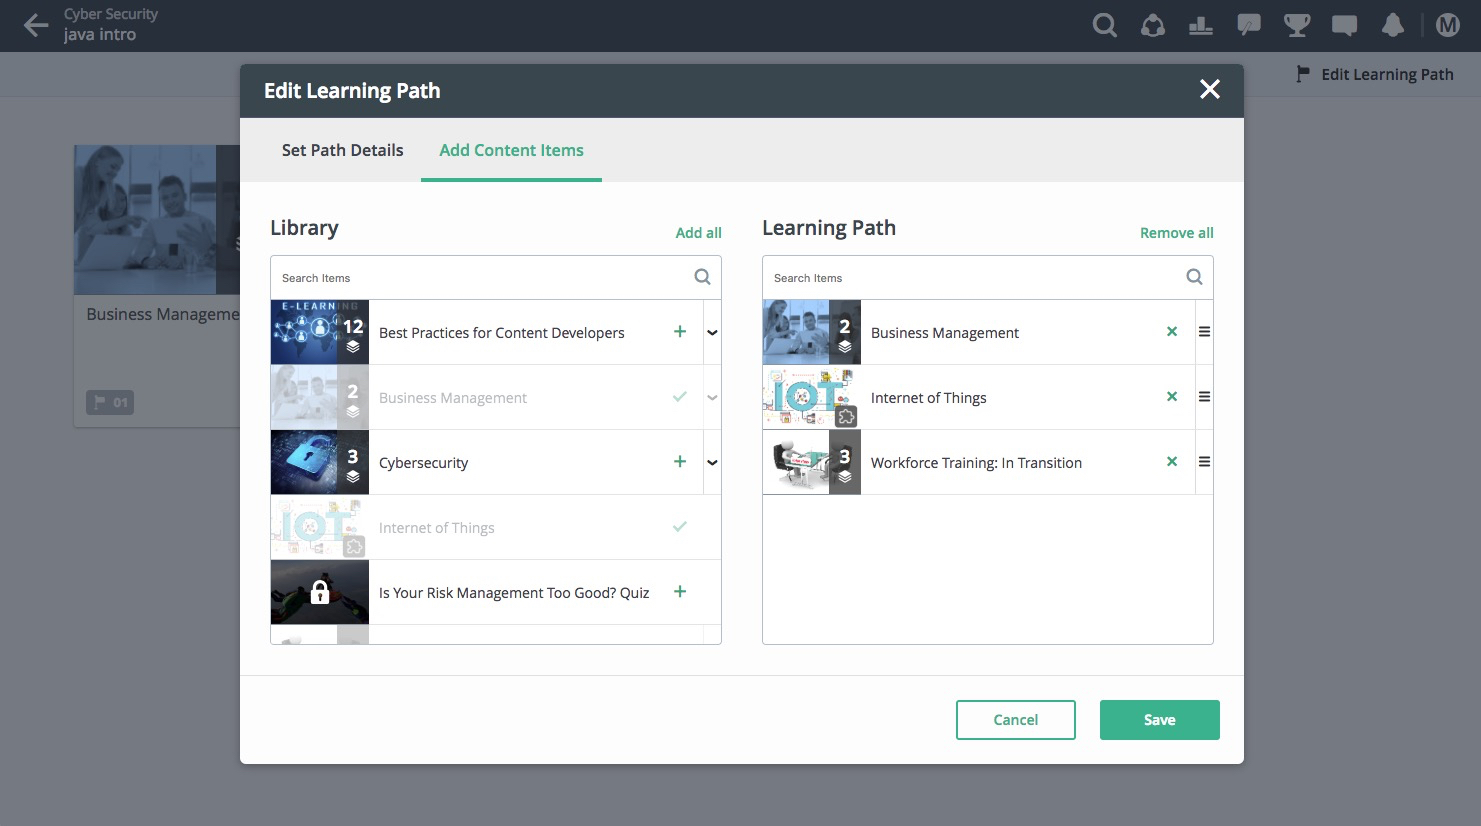Expand Best Practices for Content Developers chevron

(712, 332)
